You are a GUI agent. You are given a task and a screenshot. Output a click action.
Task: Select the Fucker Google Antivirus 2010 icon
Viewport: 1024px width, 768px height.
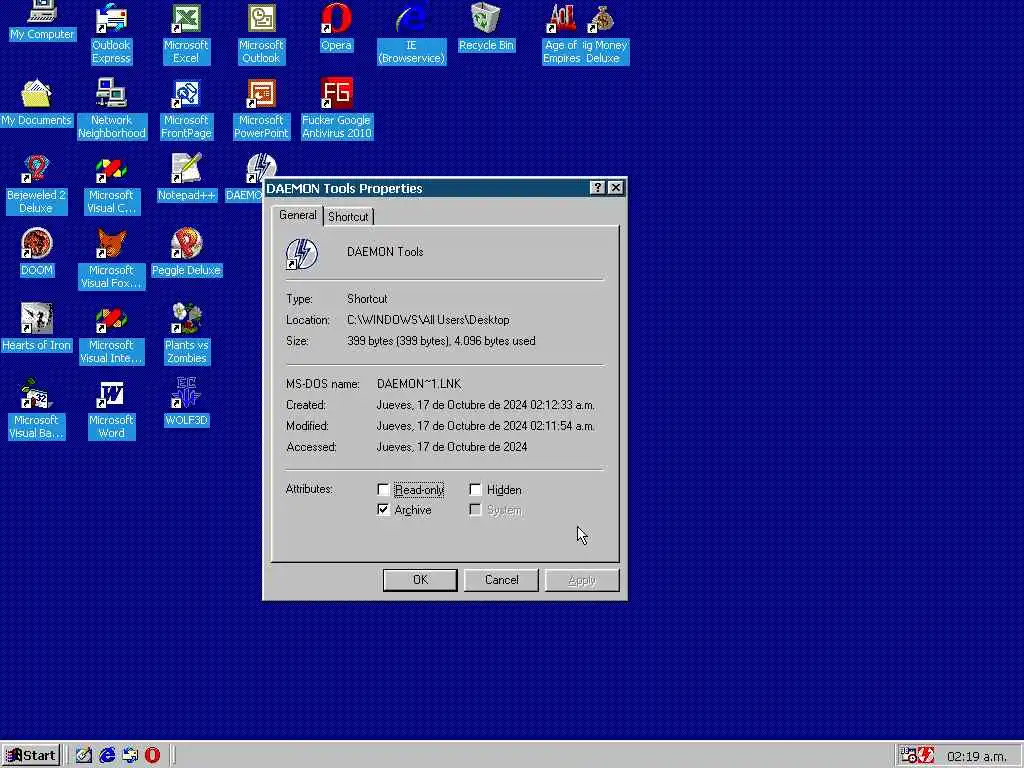pos(336,108)
